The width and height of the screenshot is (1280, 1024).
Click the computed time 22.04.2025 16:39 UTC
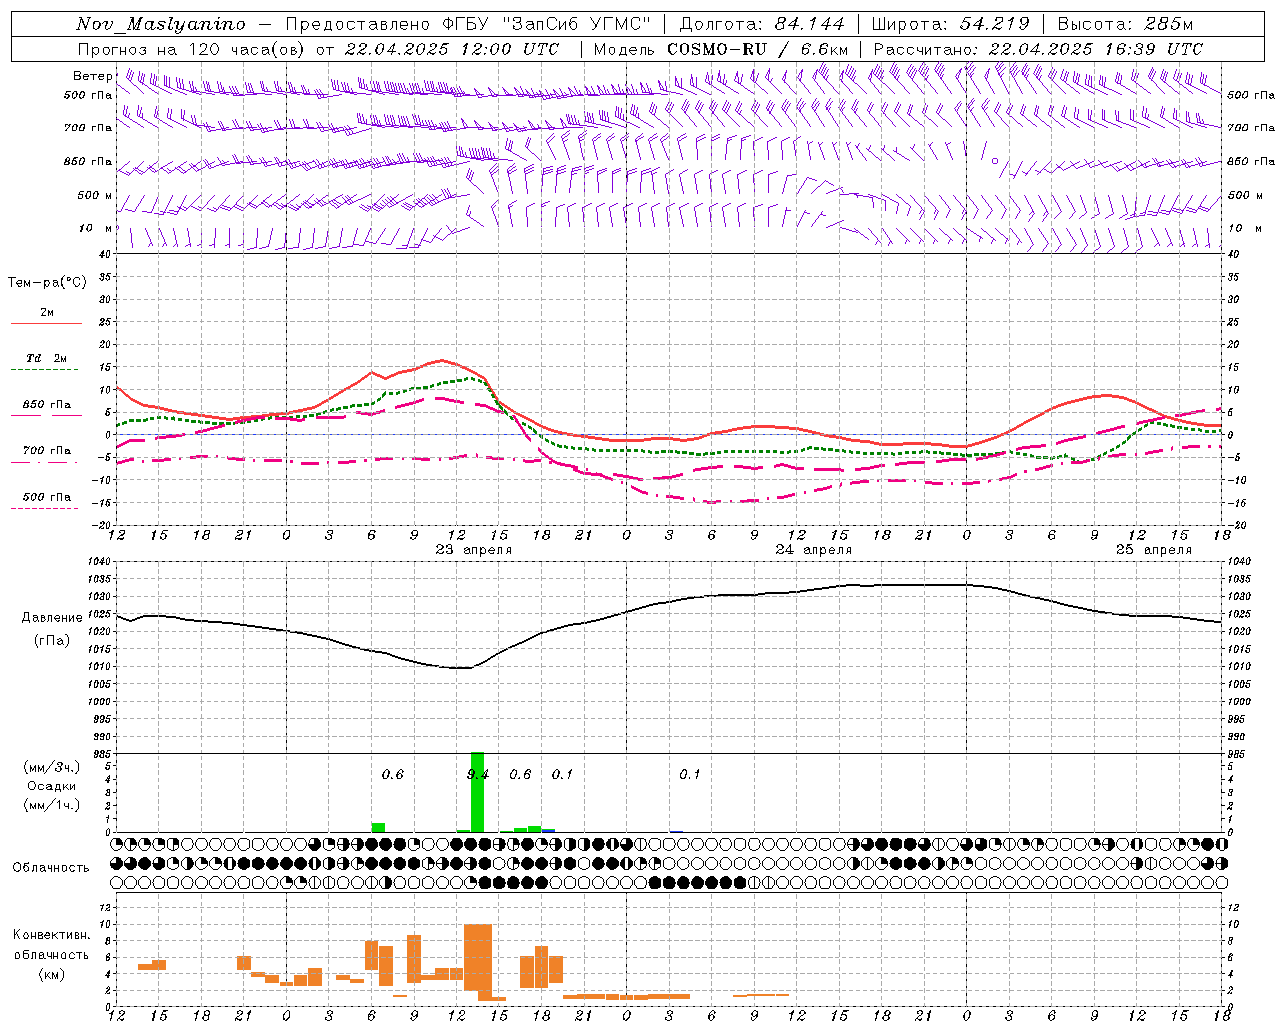[1096, 48]
